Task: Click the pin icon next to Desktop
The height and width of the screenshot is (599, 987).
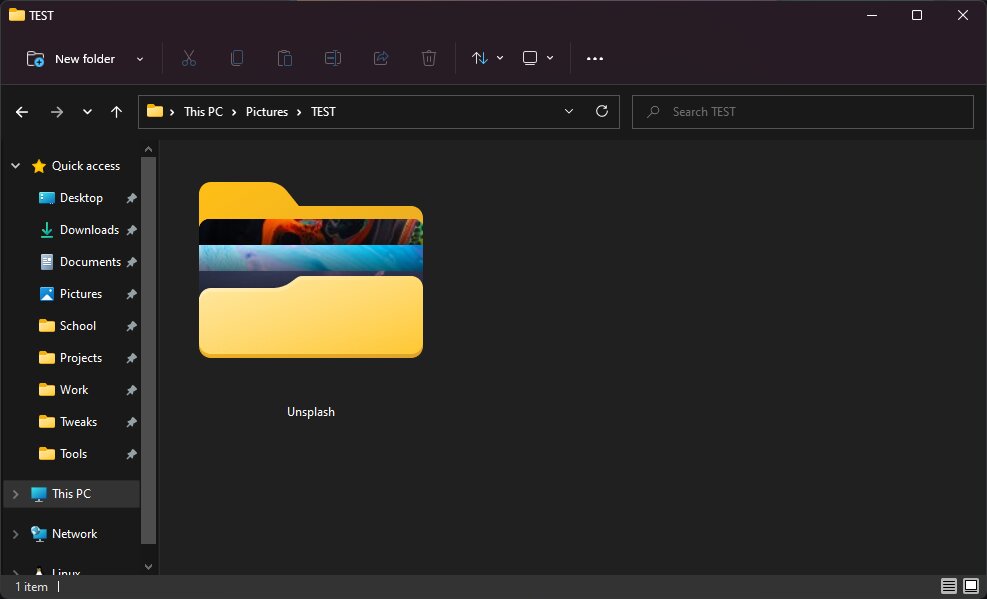Action: (x=132, y=198)
